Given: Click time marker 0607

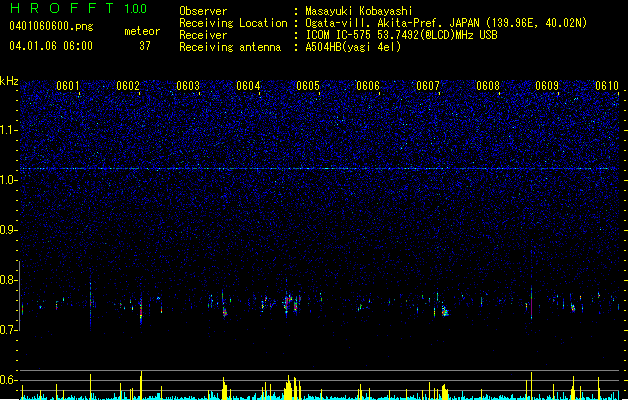Looking at the screenshot, I should 428,86.
